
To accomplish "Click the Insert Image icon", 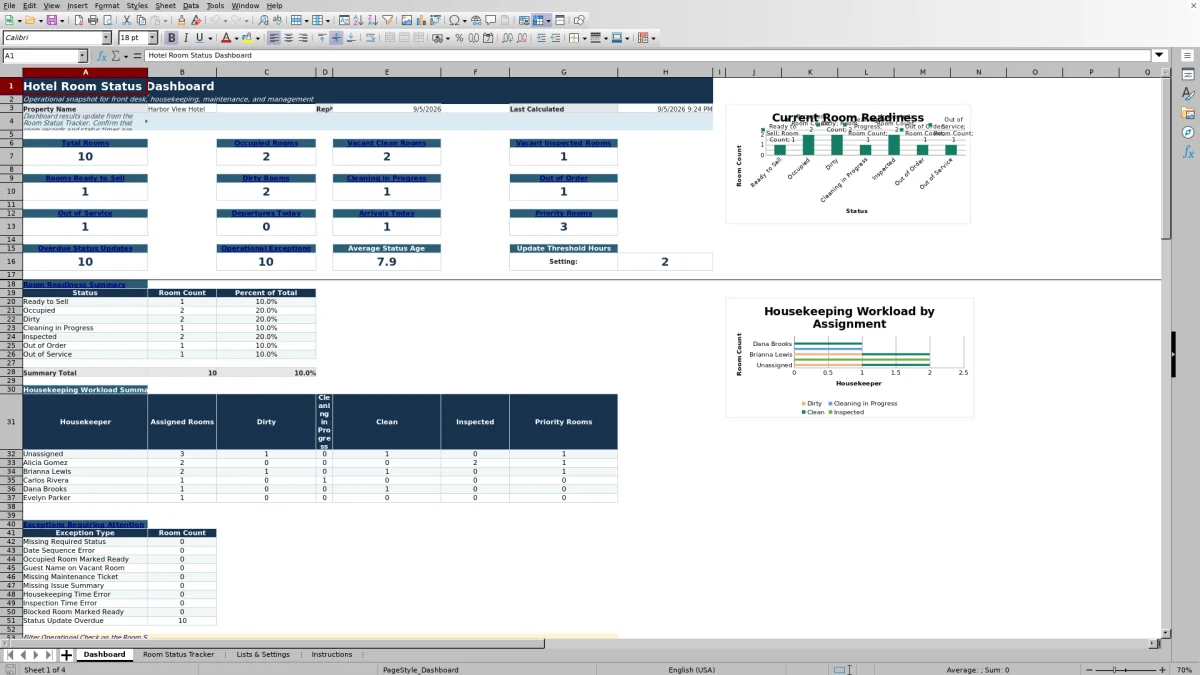I will click(406, 20).
